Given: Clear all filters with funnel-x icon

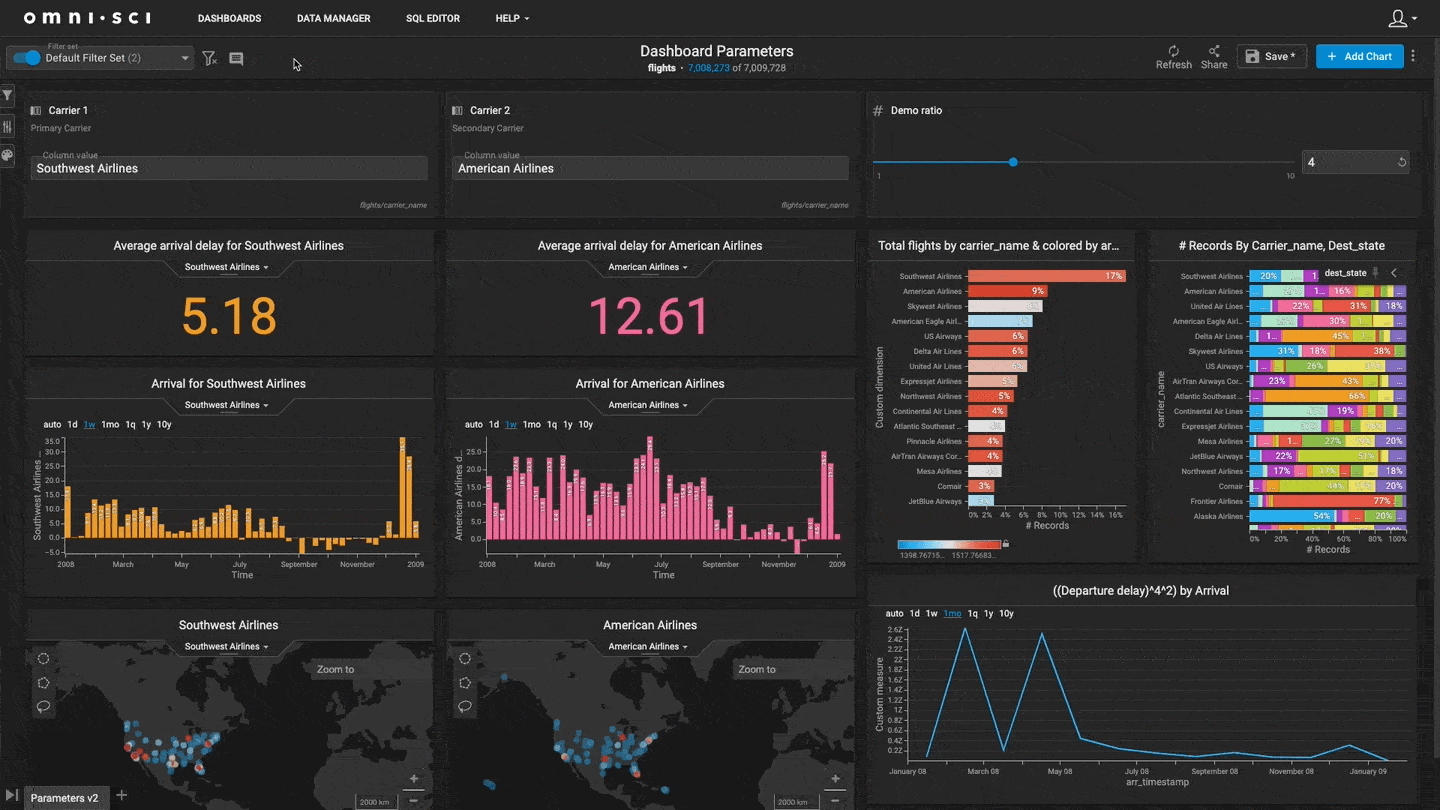Looking at the screenshot, I should [209, 58].
